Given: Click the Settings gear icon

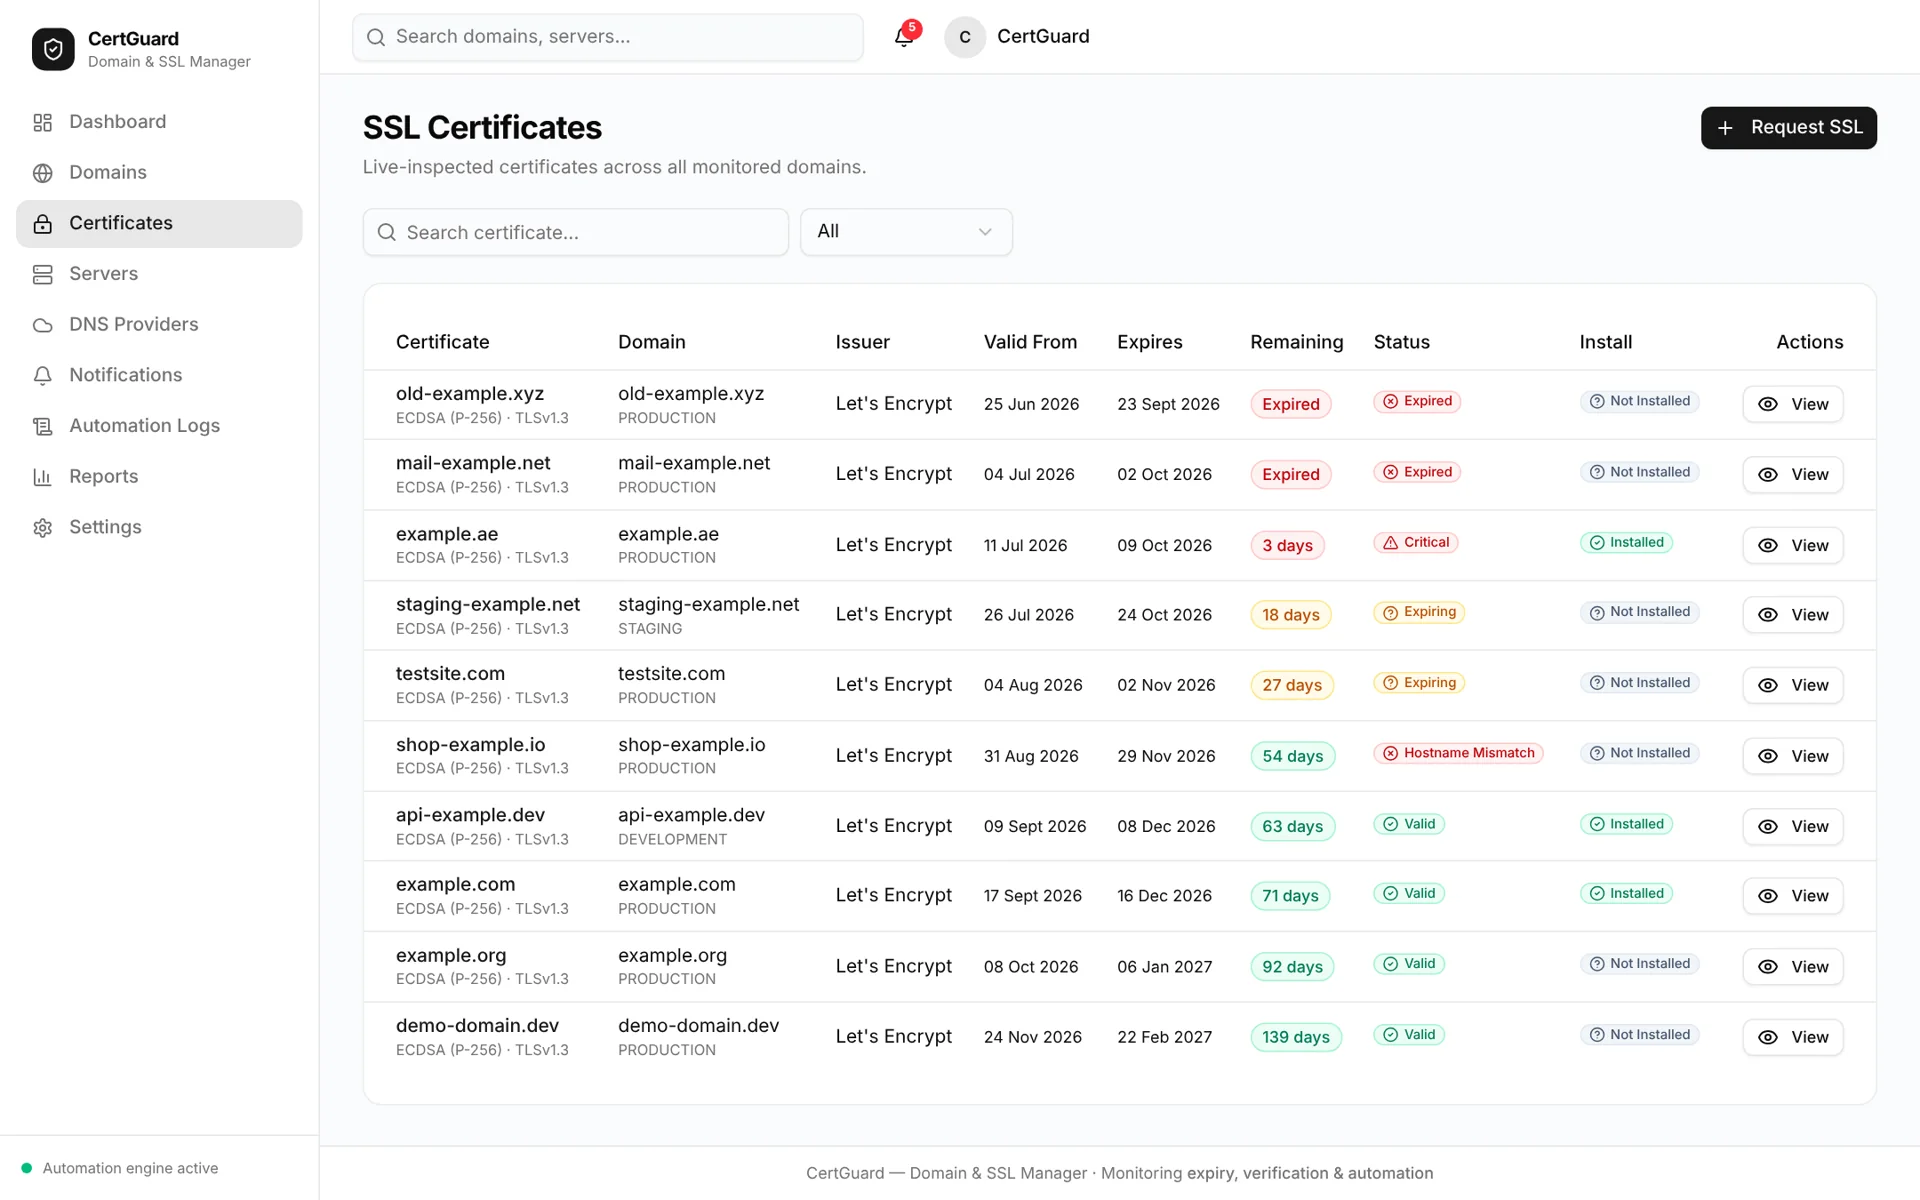Looking at the screenshot, I should pyautogui.click(x=42, y=528).
